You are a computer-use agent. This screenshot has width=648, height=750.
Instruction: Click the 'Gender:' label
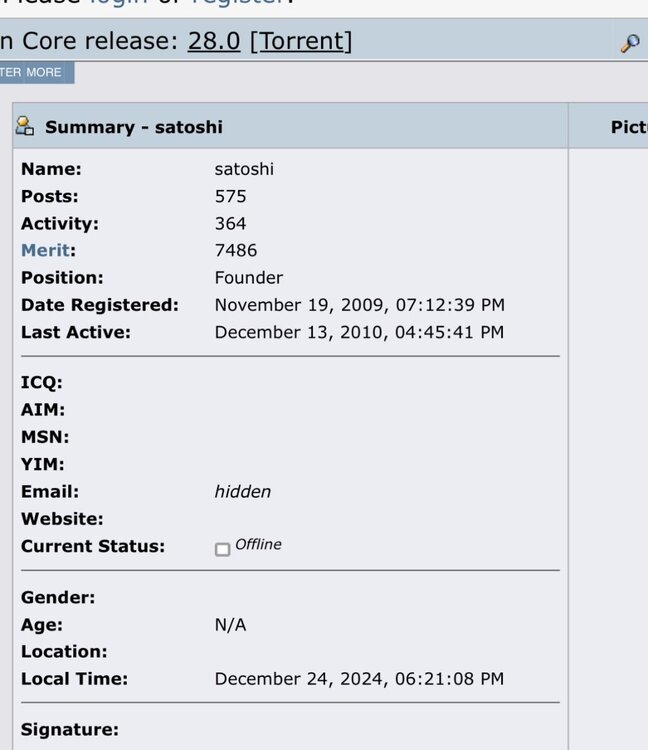tap(58, 597)
